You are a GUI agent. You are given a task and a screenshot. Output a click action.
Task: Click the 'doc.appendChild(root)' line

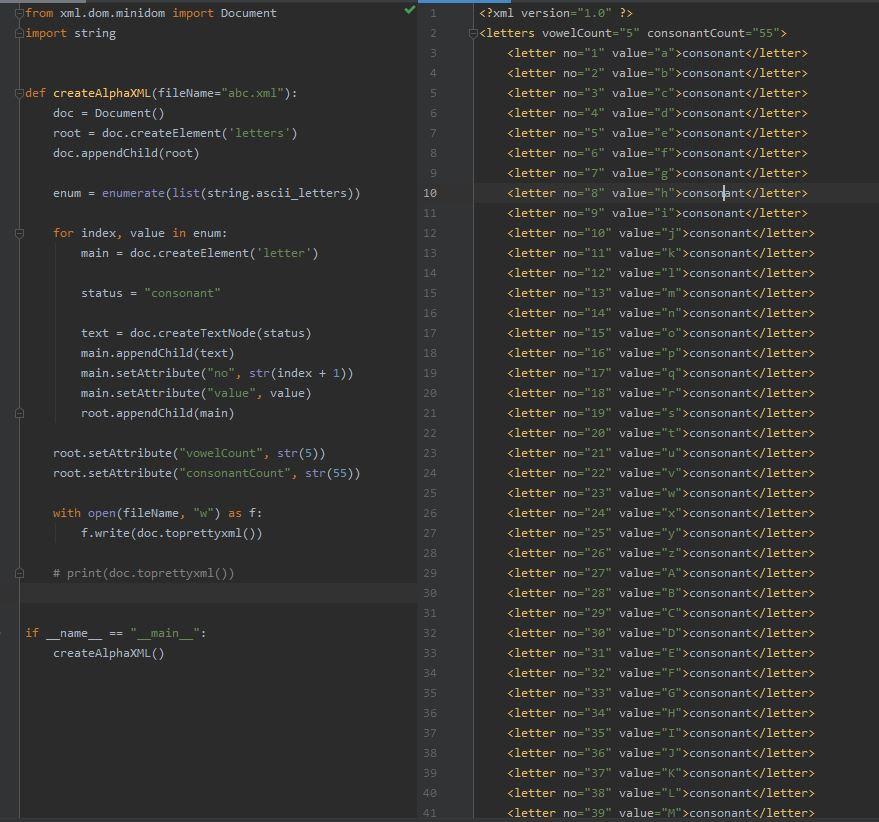pos(126,153)
